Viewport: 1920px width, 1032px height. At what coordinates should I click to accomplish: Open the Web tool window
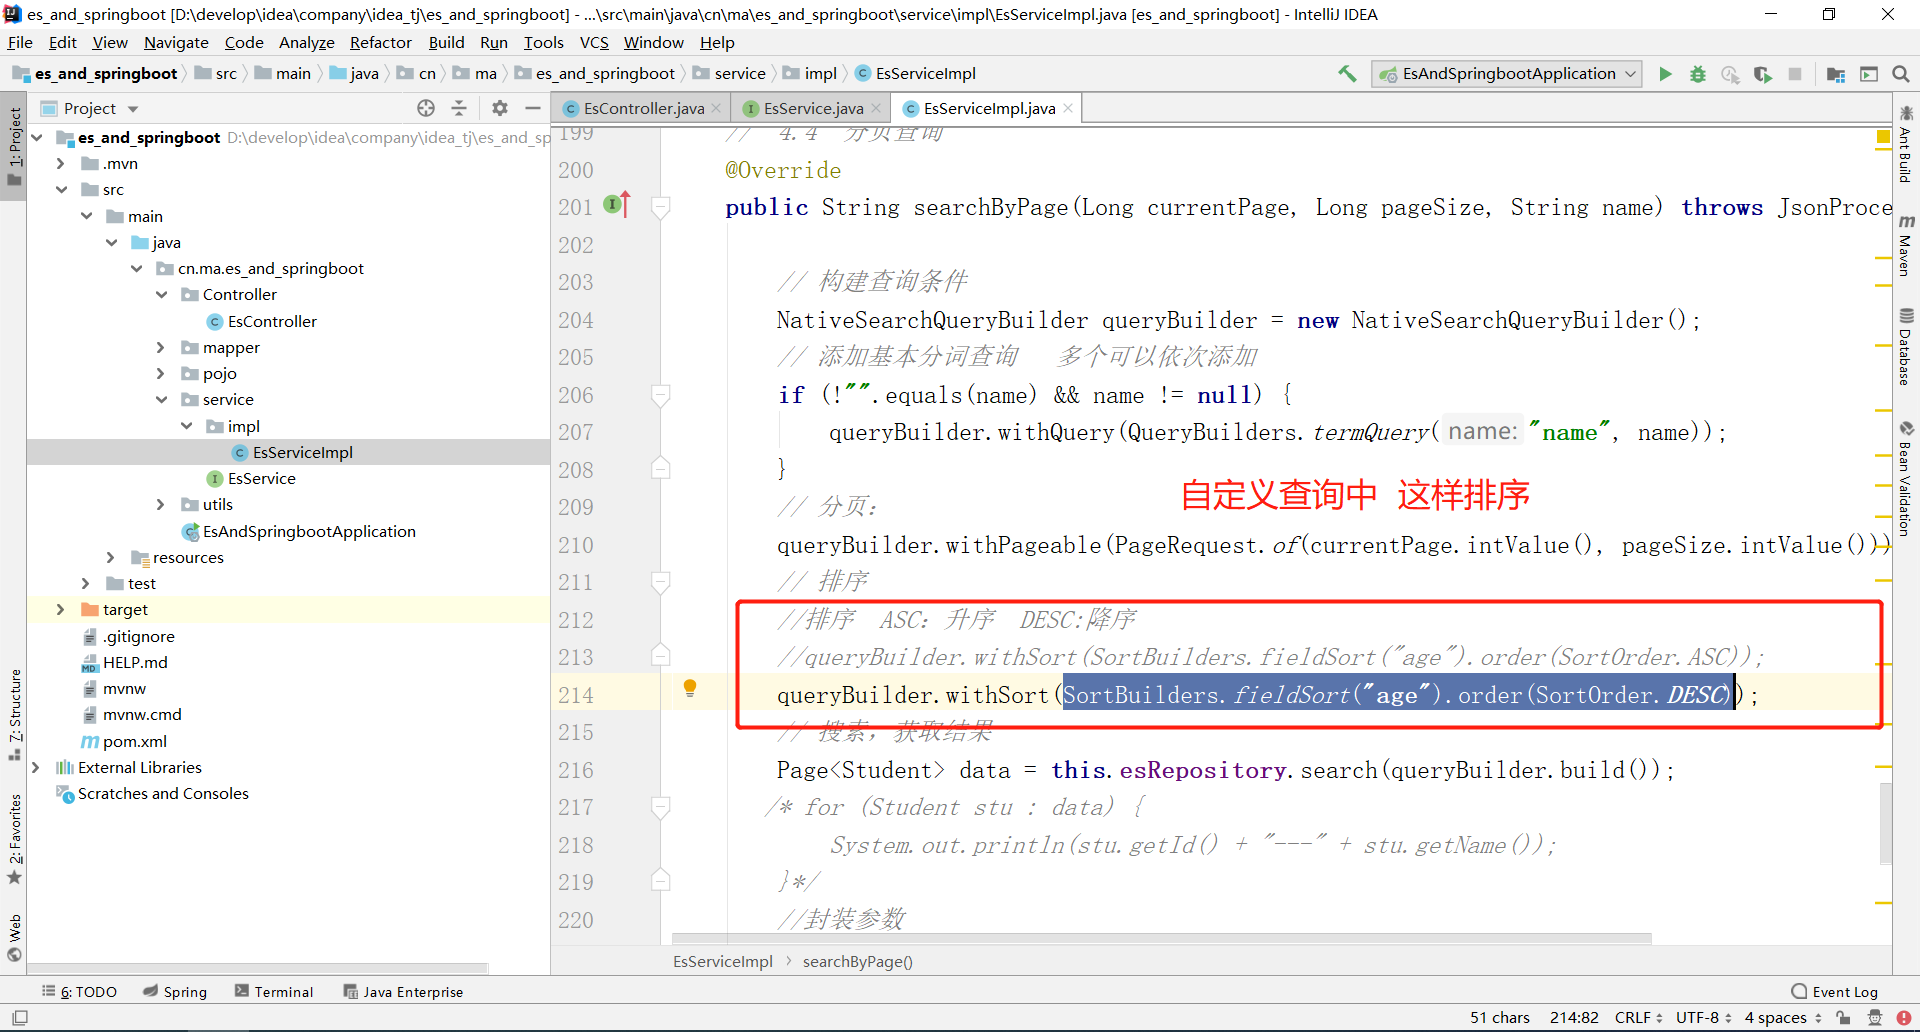pyautogui.click(x=14, y=938)
